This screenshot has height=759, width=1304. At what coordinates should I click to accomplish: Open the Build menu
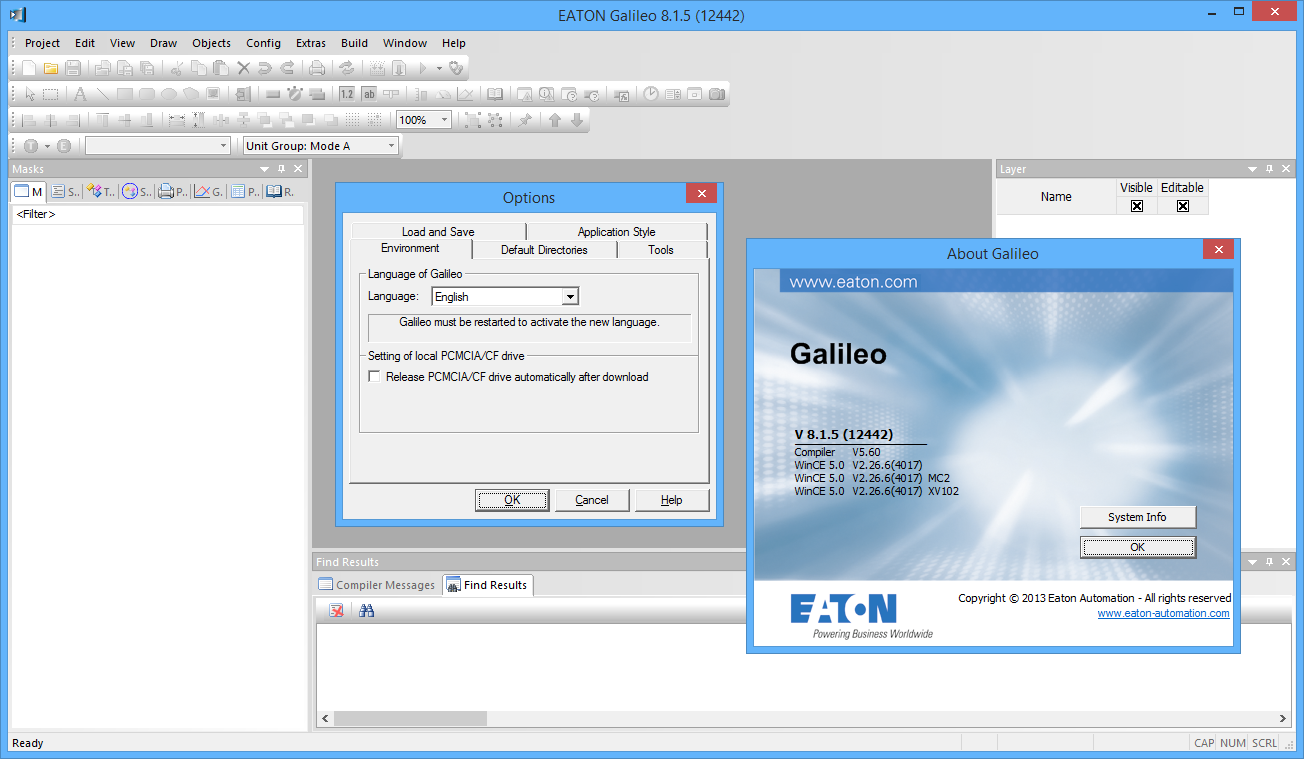click(x=355, y=43)
